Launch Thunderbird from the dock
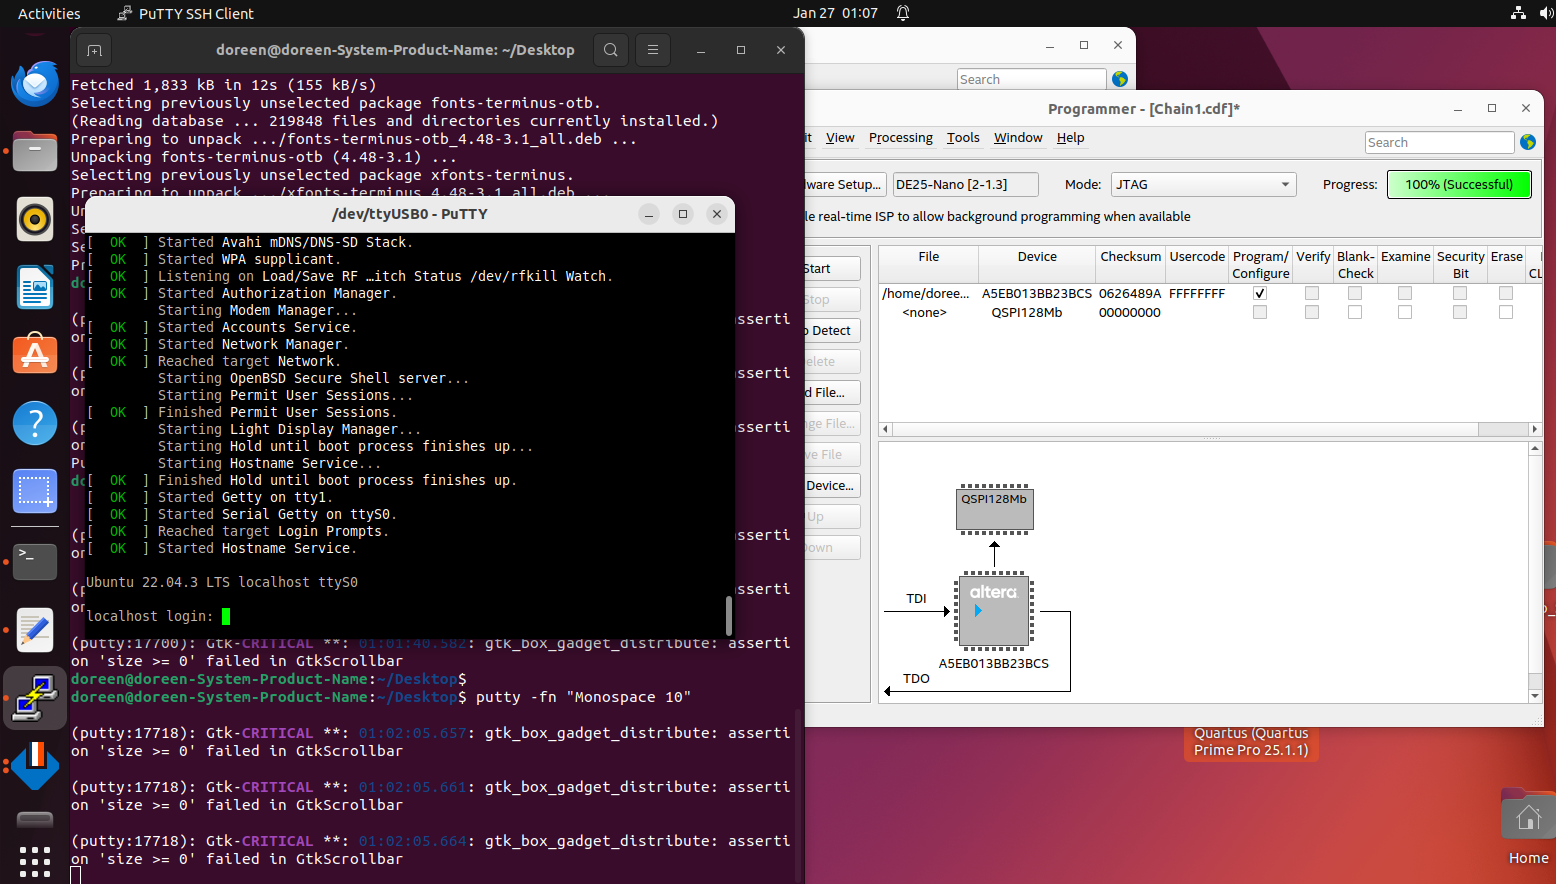The width and height of the screenshot is (1556, 884). 35,84
